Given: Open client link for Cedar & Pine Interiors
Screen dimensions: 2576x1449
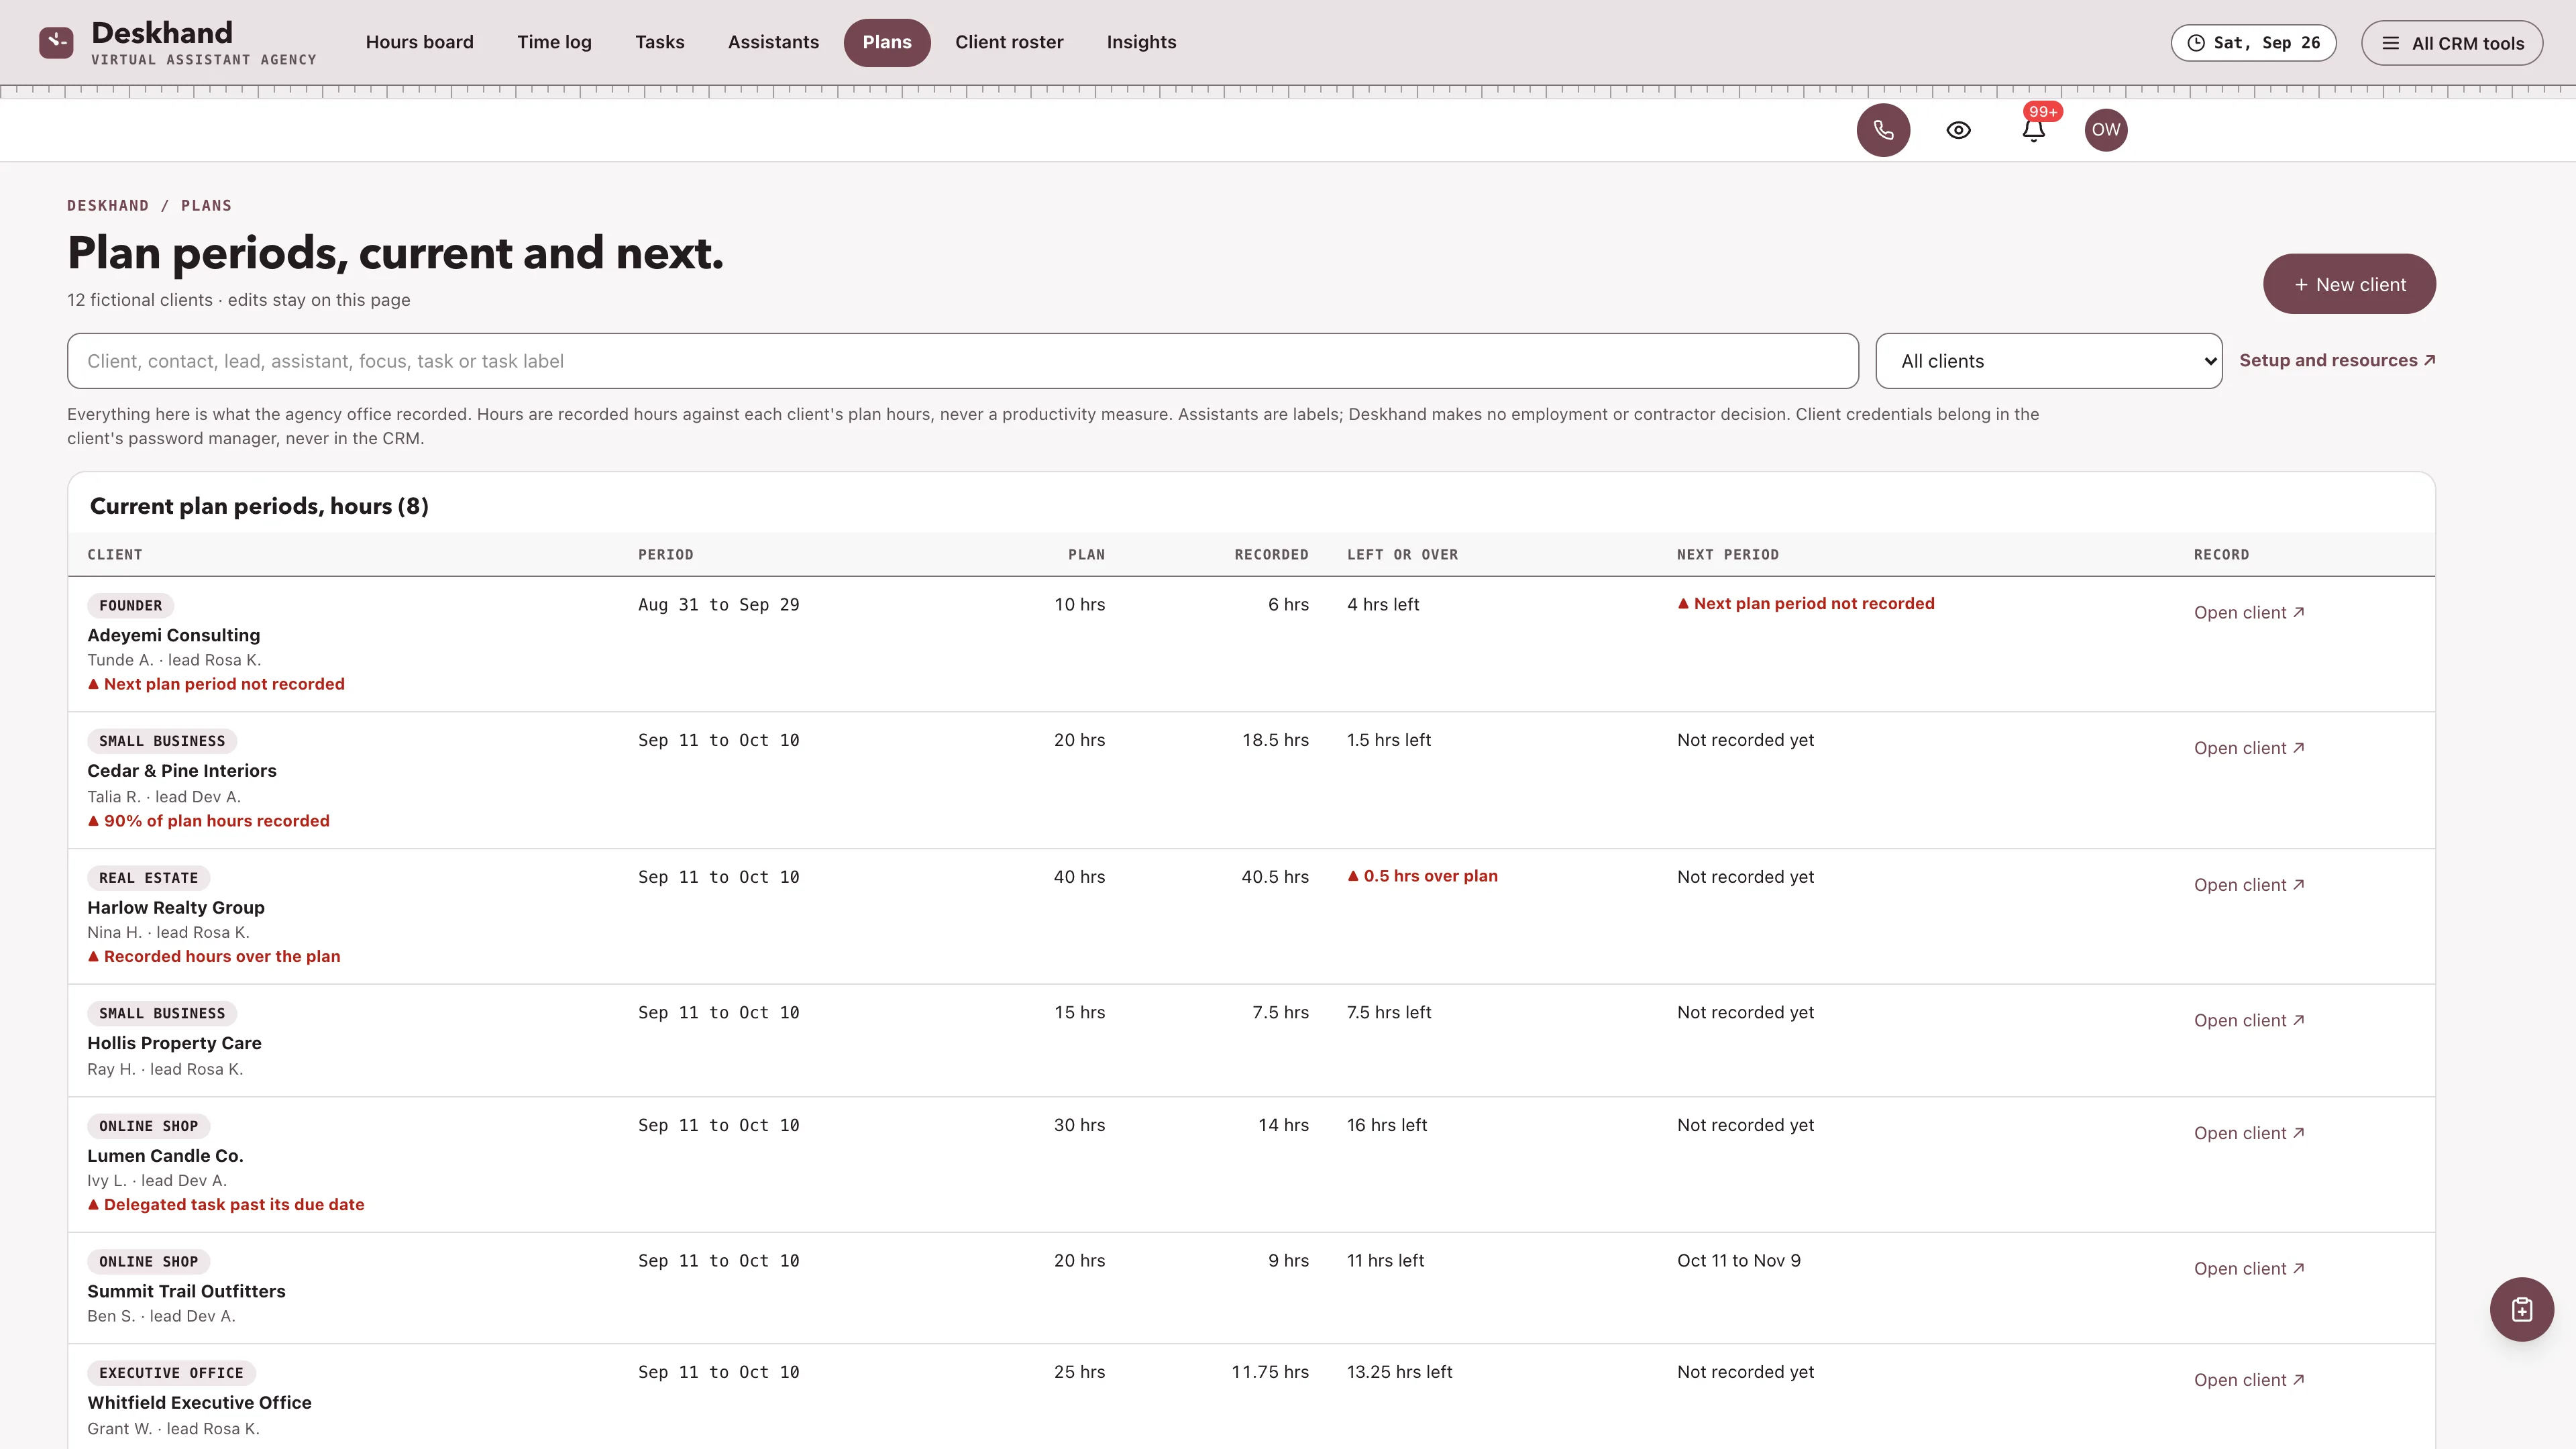Looking at the screenshot, I should pos(2249,748).
